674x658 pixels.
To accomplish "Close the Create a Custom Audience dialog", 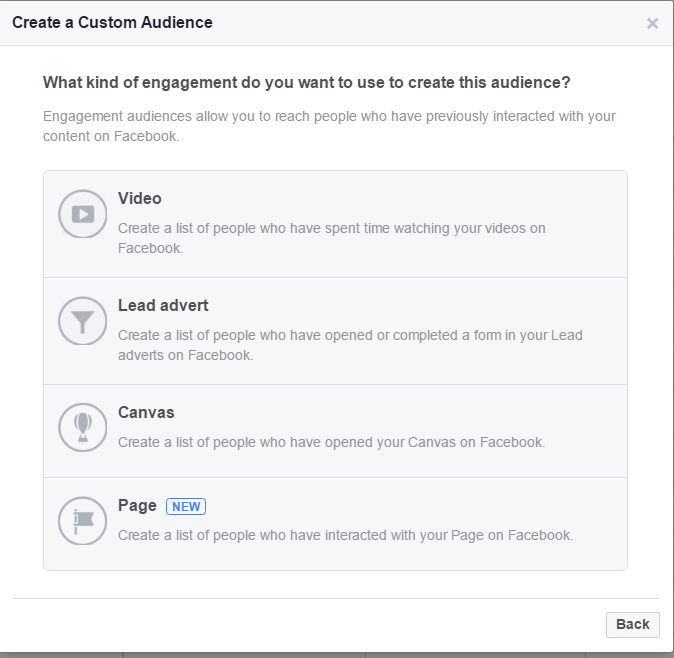I will pos(653,23).
